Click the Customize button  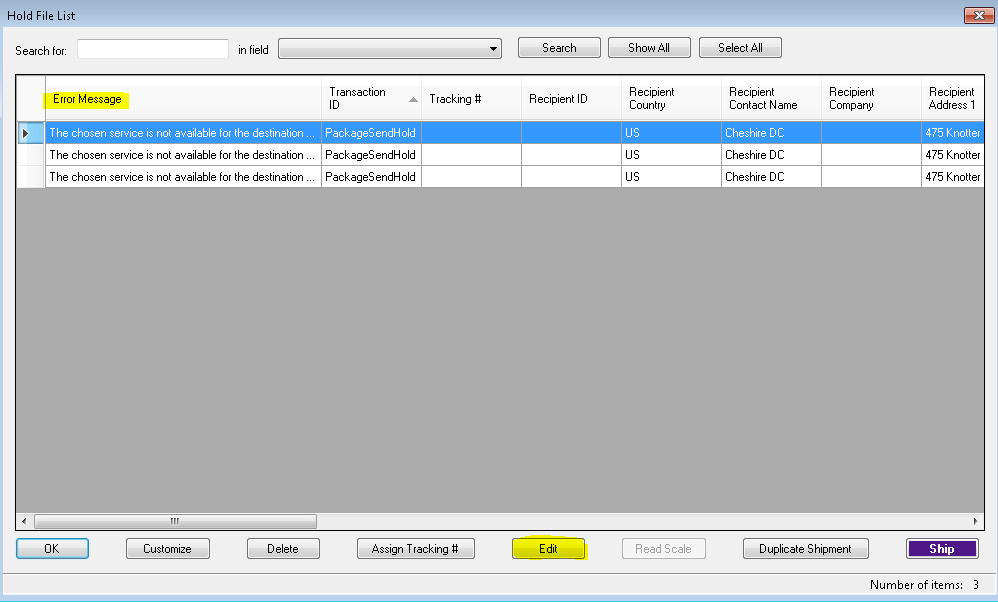(x=167, y=549)
